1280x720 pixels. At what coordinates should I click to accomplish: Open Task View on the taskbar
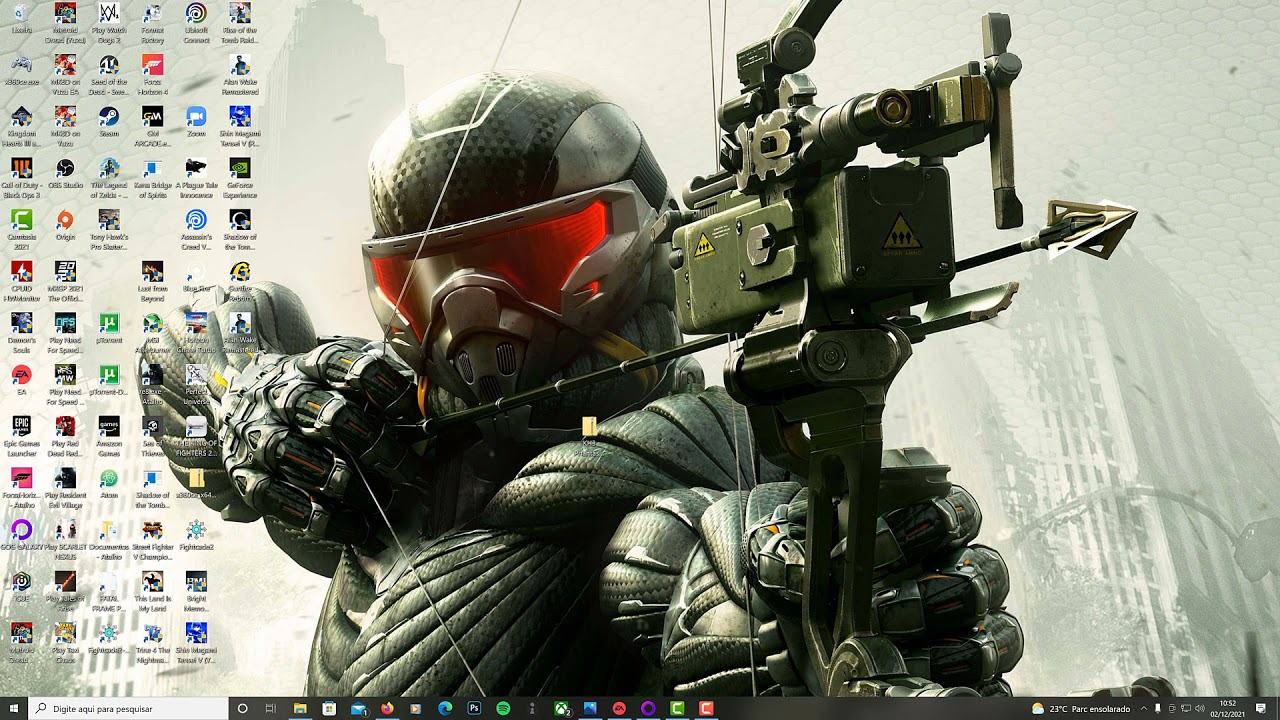[x=270, y=708]
